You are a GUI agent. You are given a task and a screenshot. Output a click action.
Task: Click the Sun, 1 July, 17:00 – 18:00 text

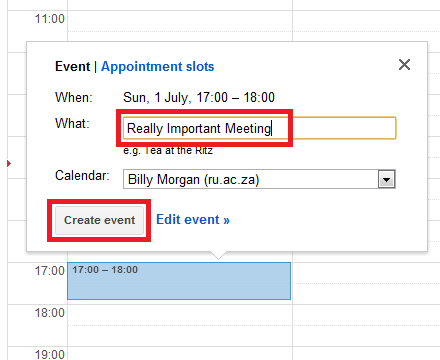coord(199,98)
